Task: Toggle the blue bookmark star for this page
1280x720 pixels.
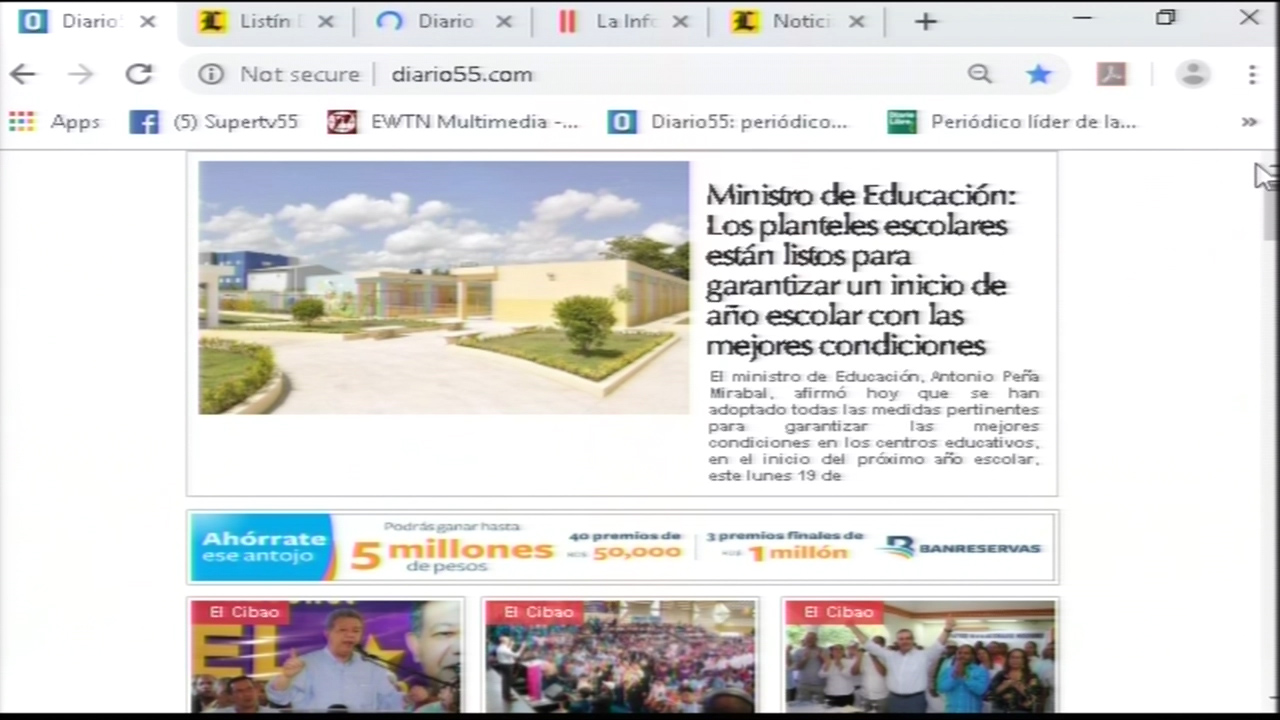Action: [1038, 74]
